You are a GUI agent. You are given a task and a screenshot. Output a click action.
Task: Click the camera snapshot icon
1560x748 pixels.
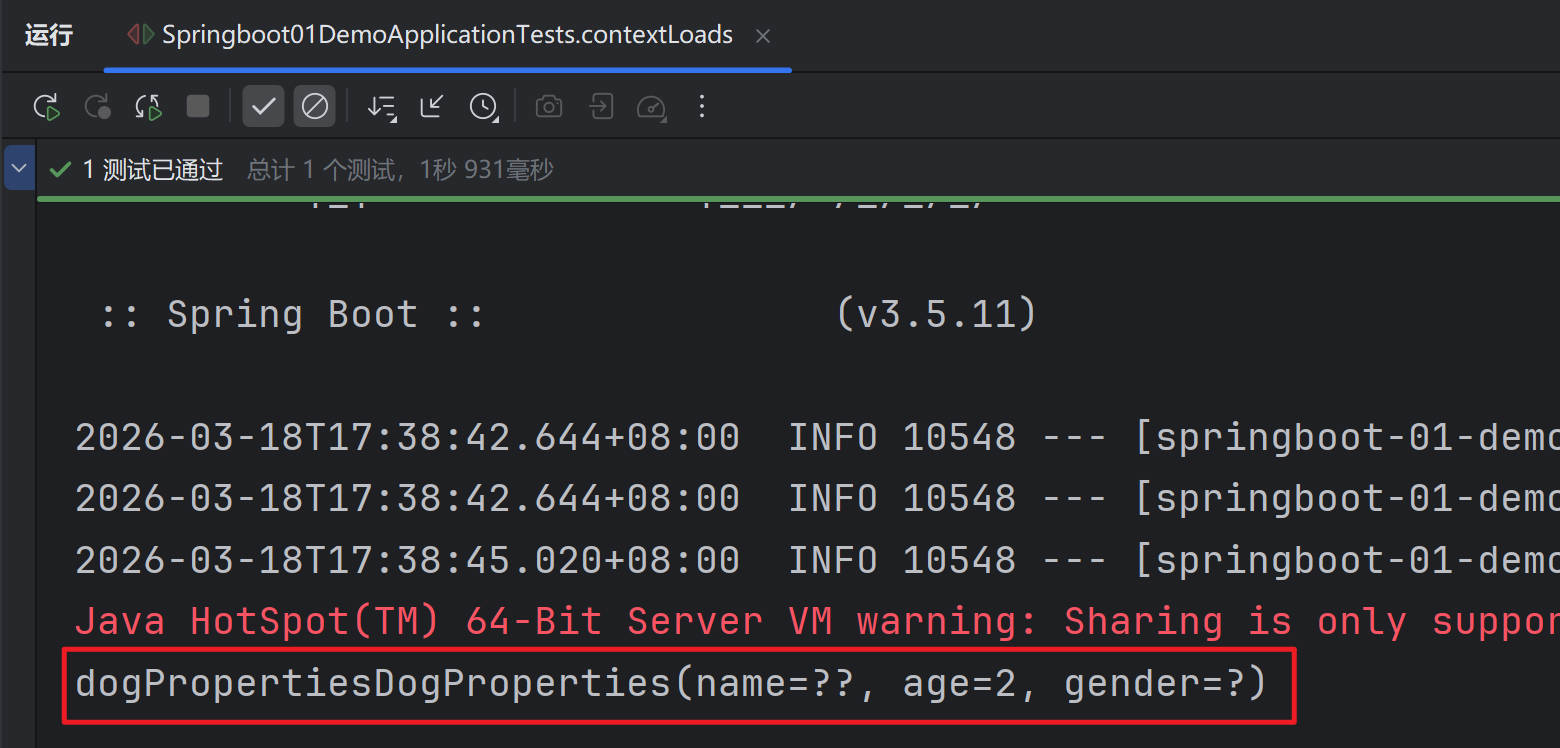(548, 107)
